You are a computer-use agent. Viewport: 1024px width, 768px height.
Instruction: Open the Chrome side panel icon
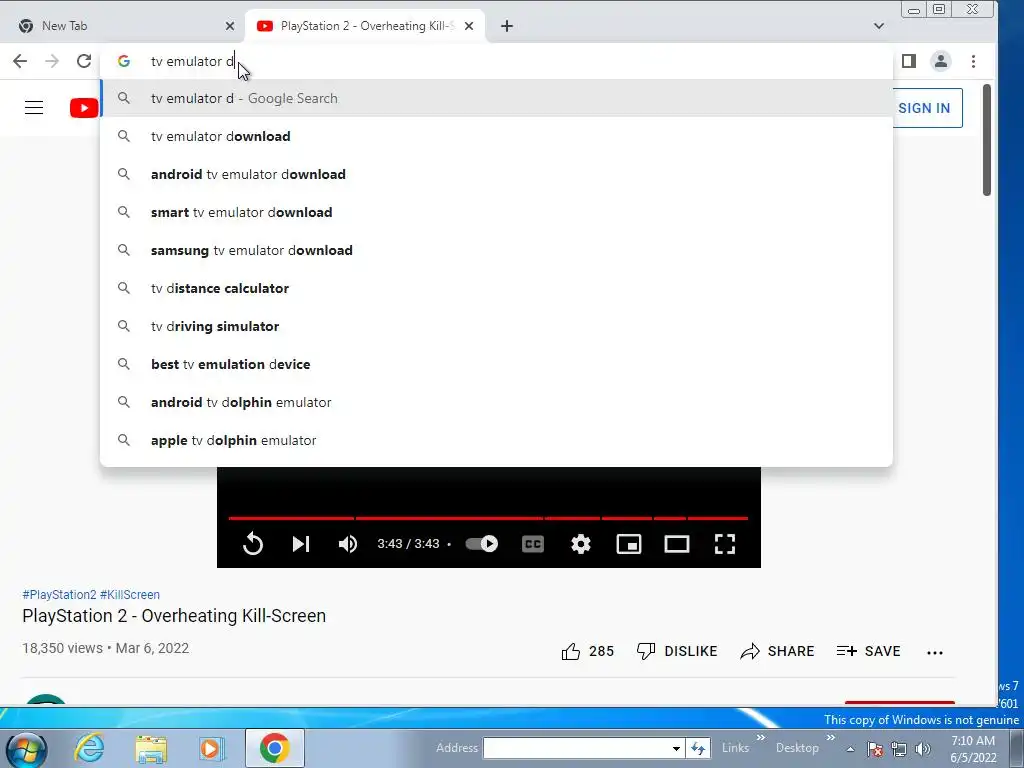click(x=908, y=61)
